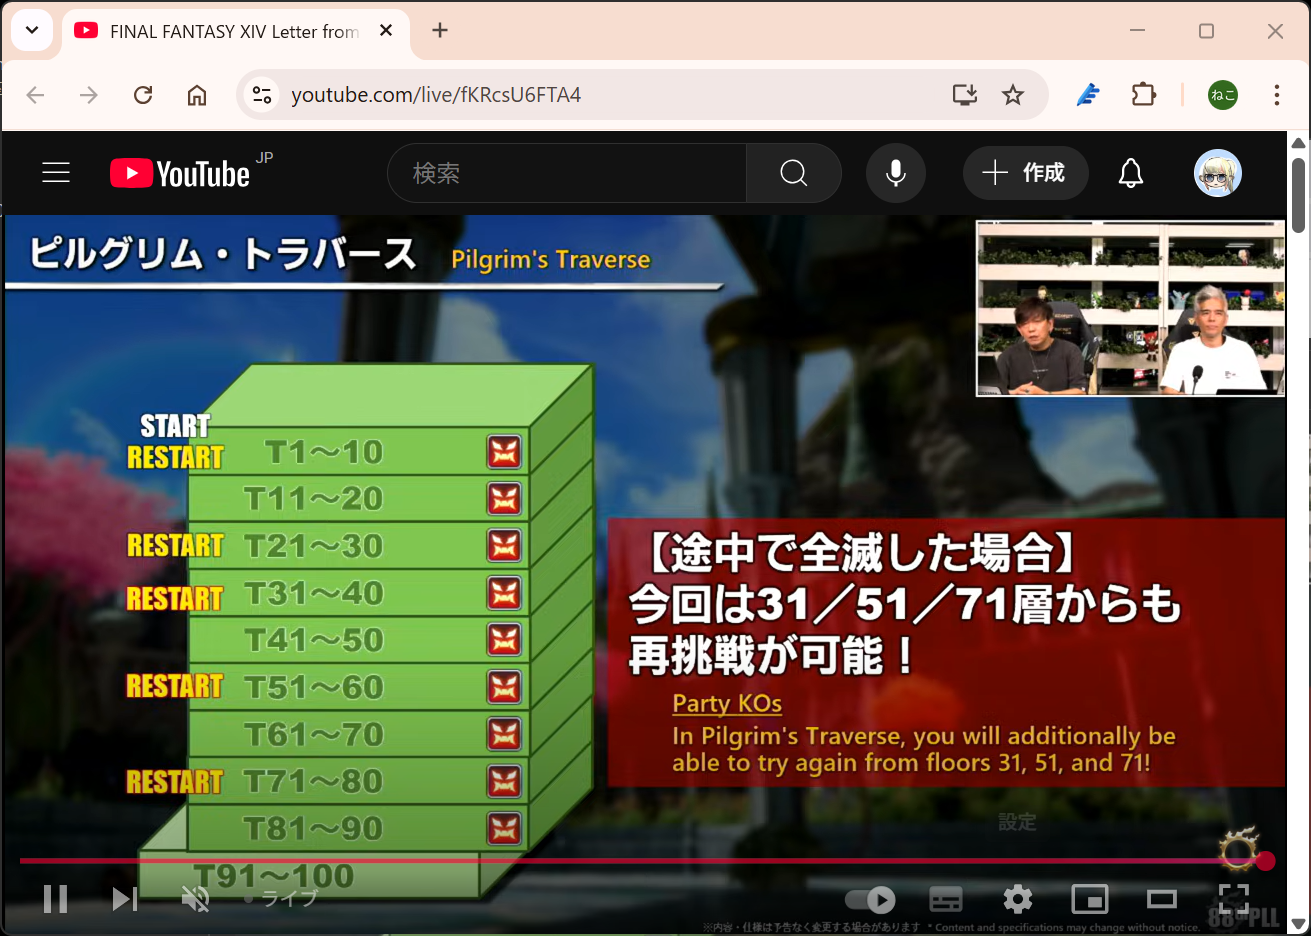Viewport: 1311px width, 936px height.
Task: Click the progress bar playhead dot
Action: coord(1265,860)
